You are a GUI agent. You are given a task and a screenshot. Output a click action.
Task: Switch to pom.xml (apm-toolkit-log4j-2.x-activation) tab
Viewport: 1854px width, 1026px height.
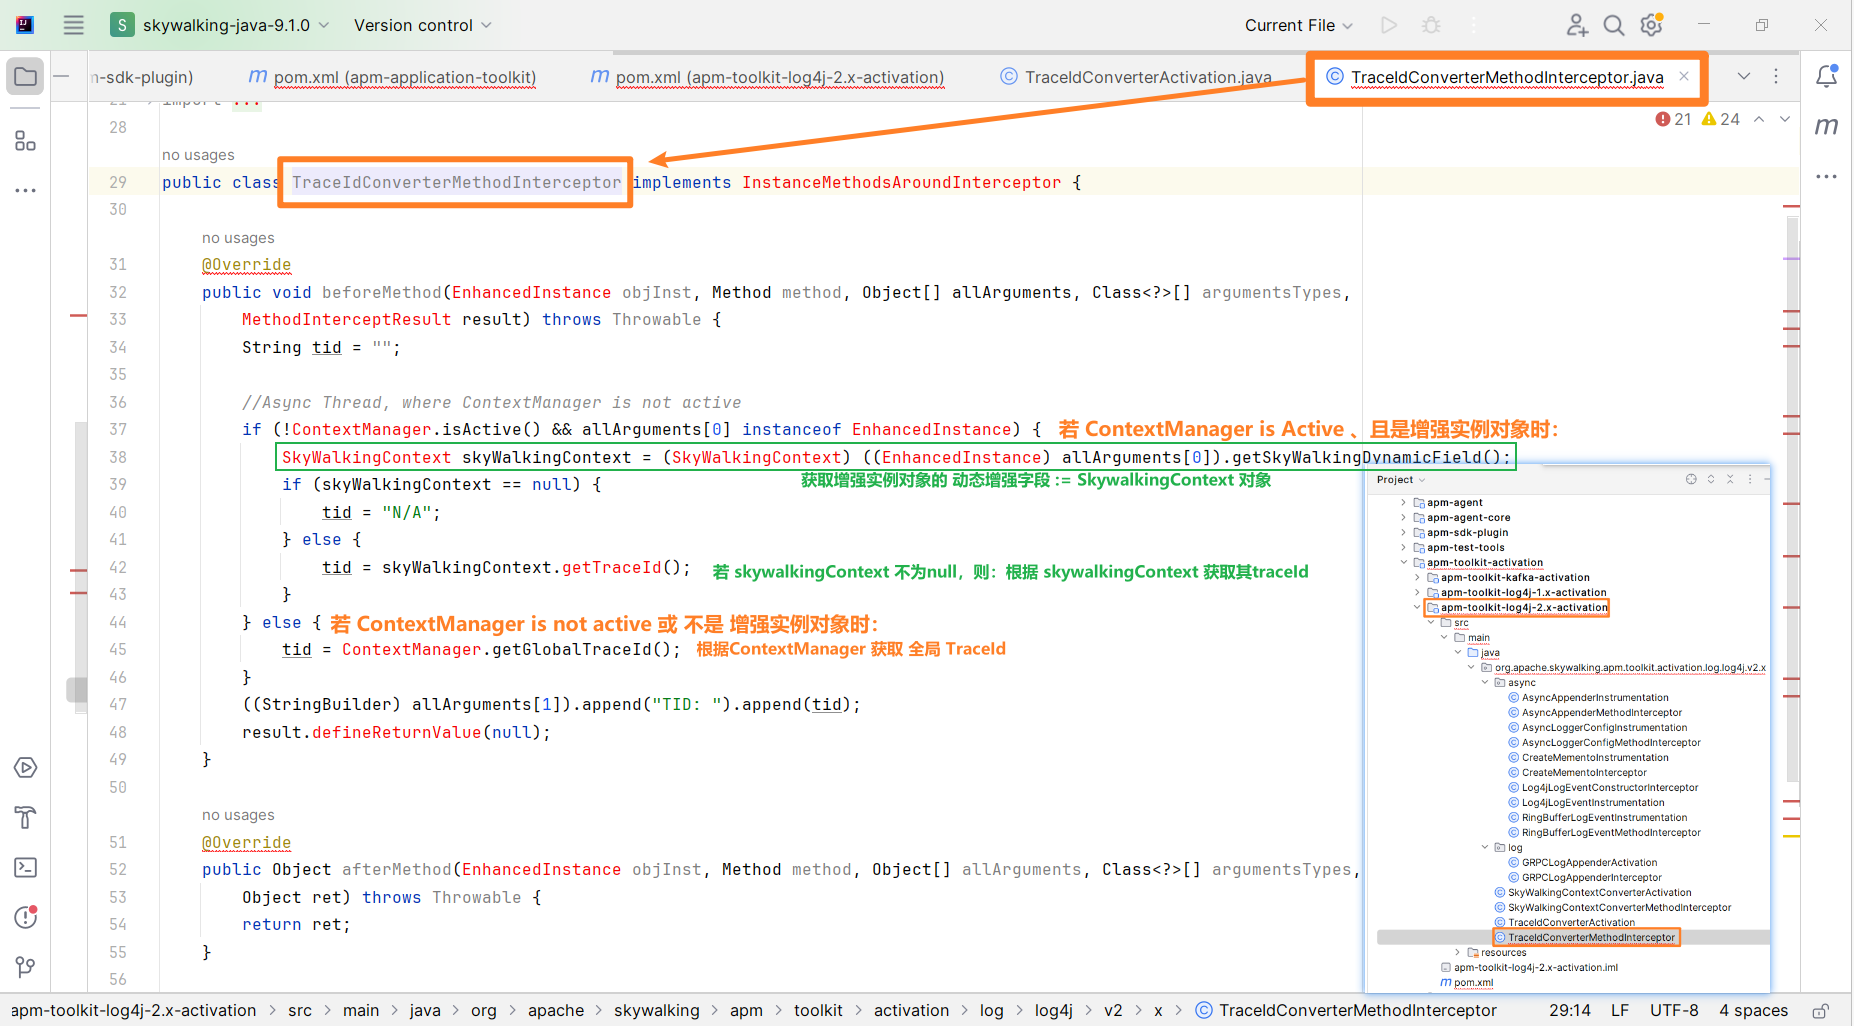click(x=767, y=77)
